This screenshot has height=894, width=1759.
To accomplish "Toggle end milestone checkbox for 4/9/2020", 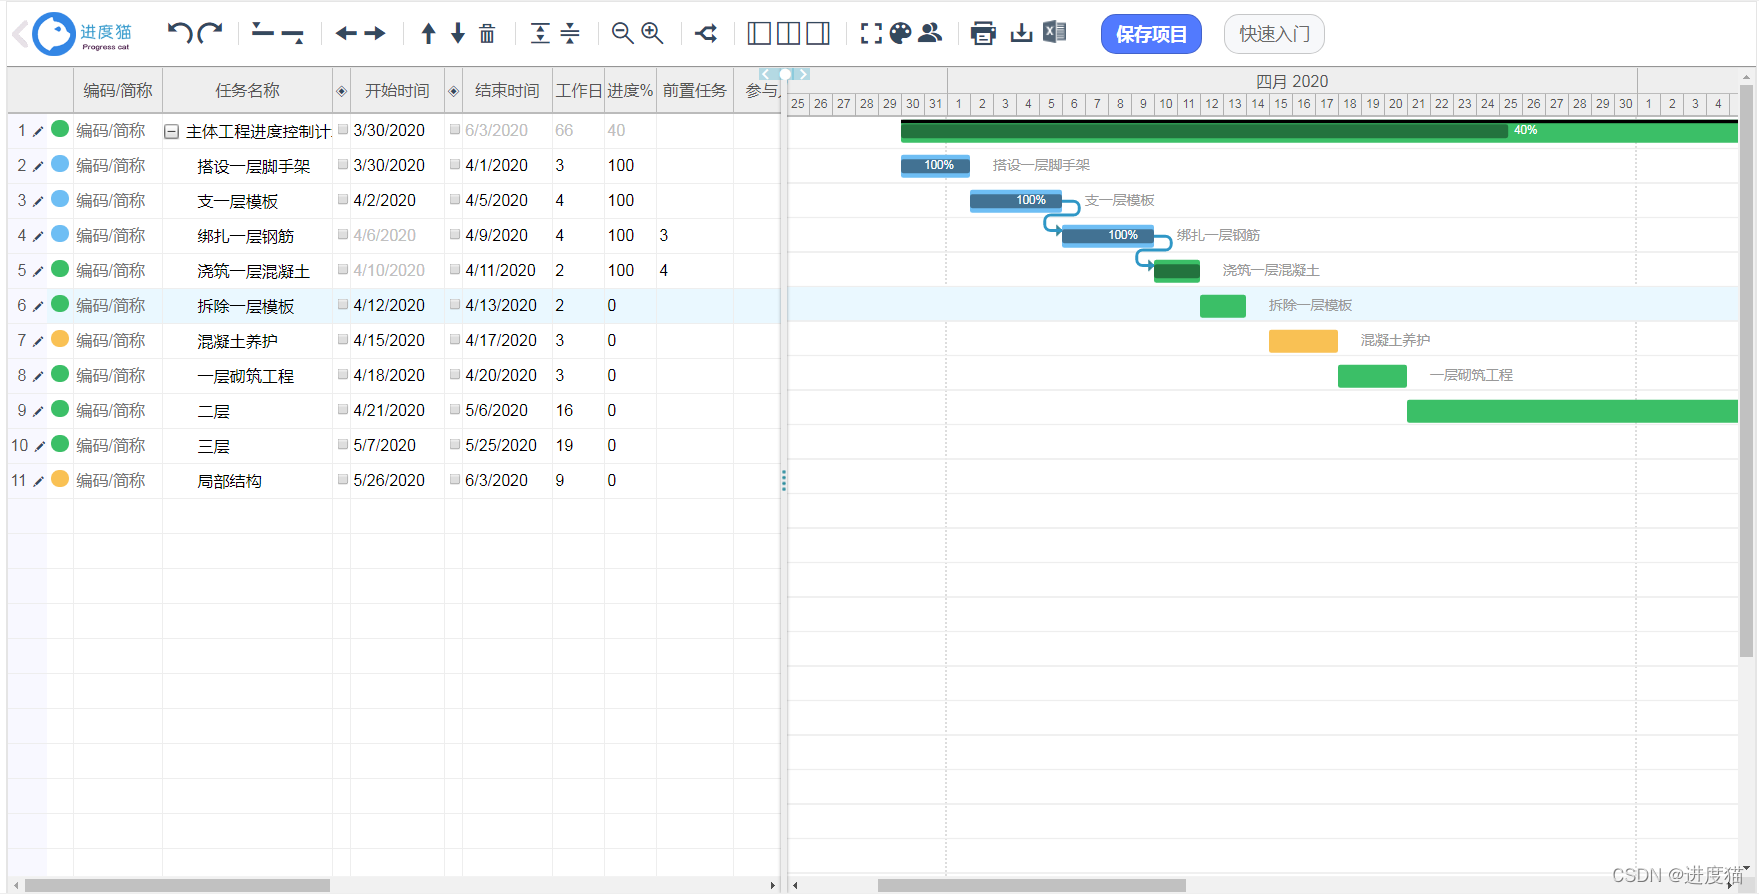I will point(455,234).
